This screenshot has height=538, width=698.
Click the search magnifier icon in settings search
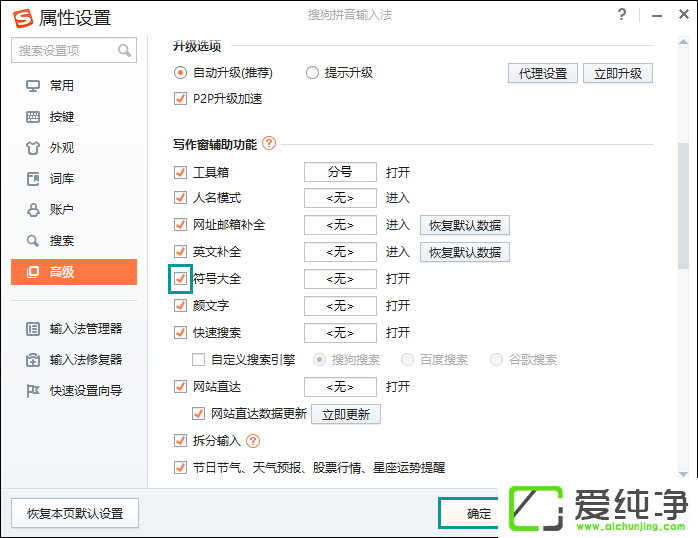[x=125, y=51]
